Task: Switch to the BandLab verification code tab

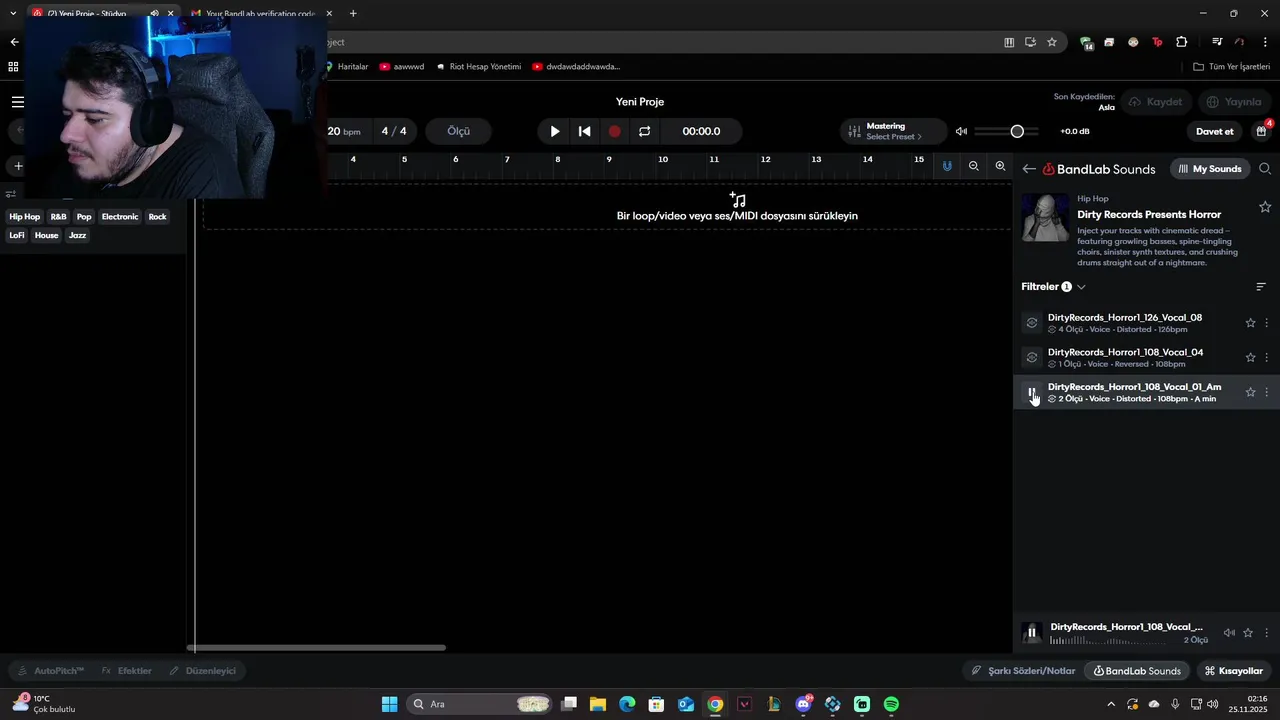Action: [262, 14]
